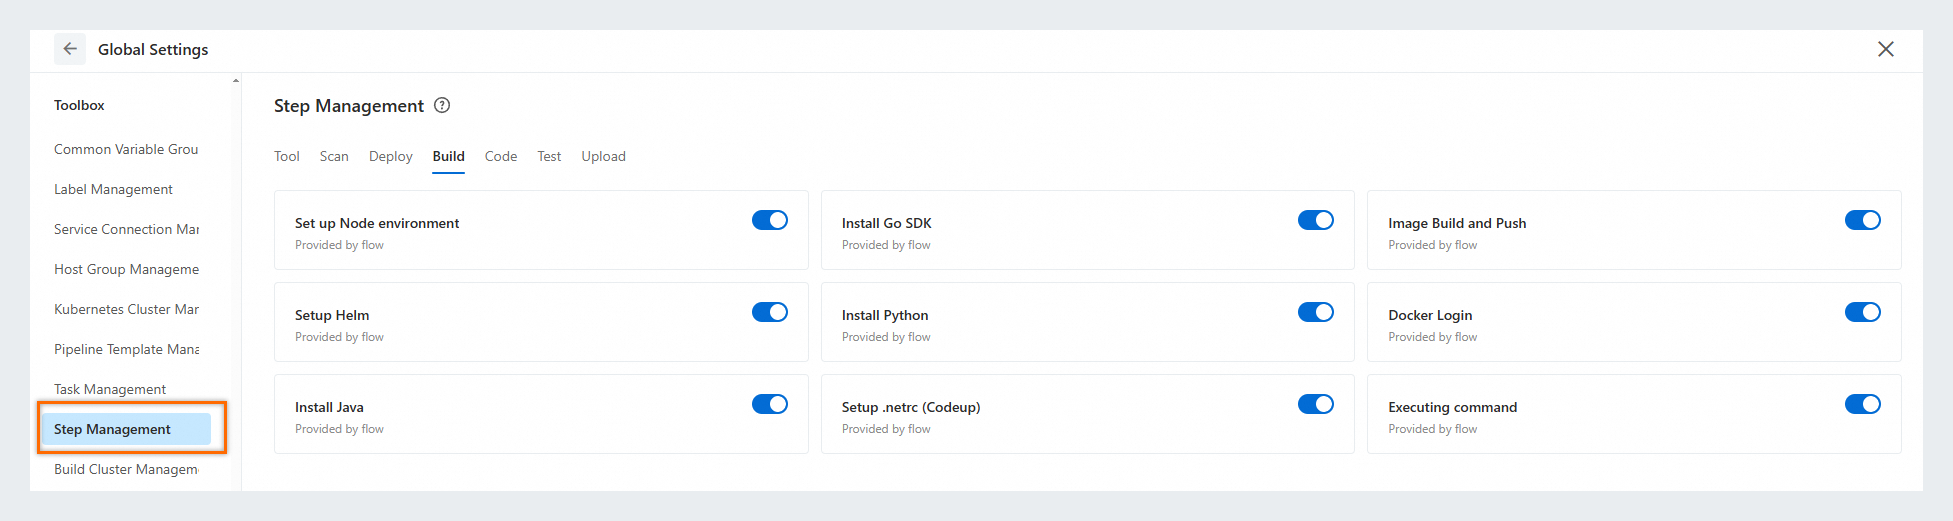Image resolution: width=1953 pixels, height=521 pixels.
Task: Open Label Management in the sidebar
Action: [x=113, y=189]
